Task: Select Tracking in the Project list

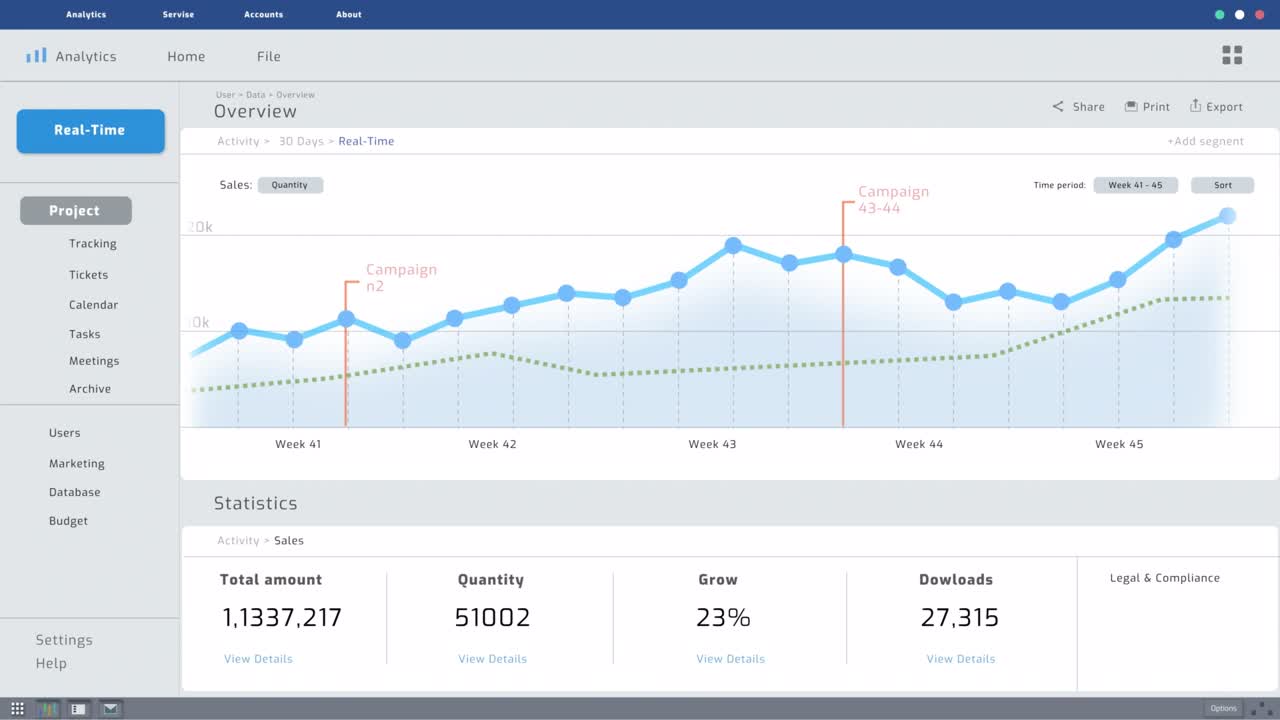Action: point(92,244)
